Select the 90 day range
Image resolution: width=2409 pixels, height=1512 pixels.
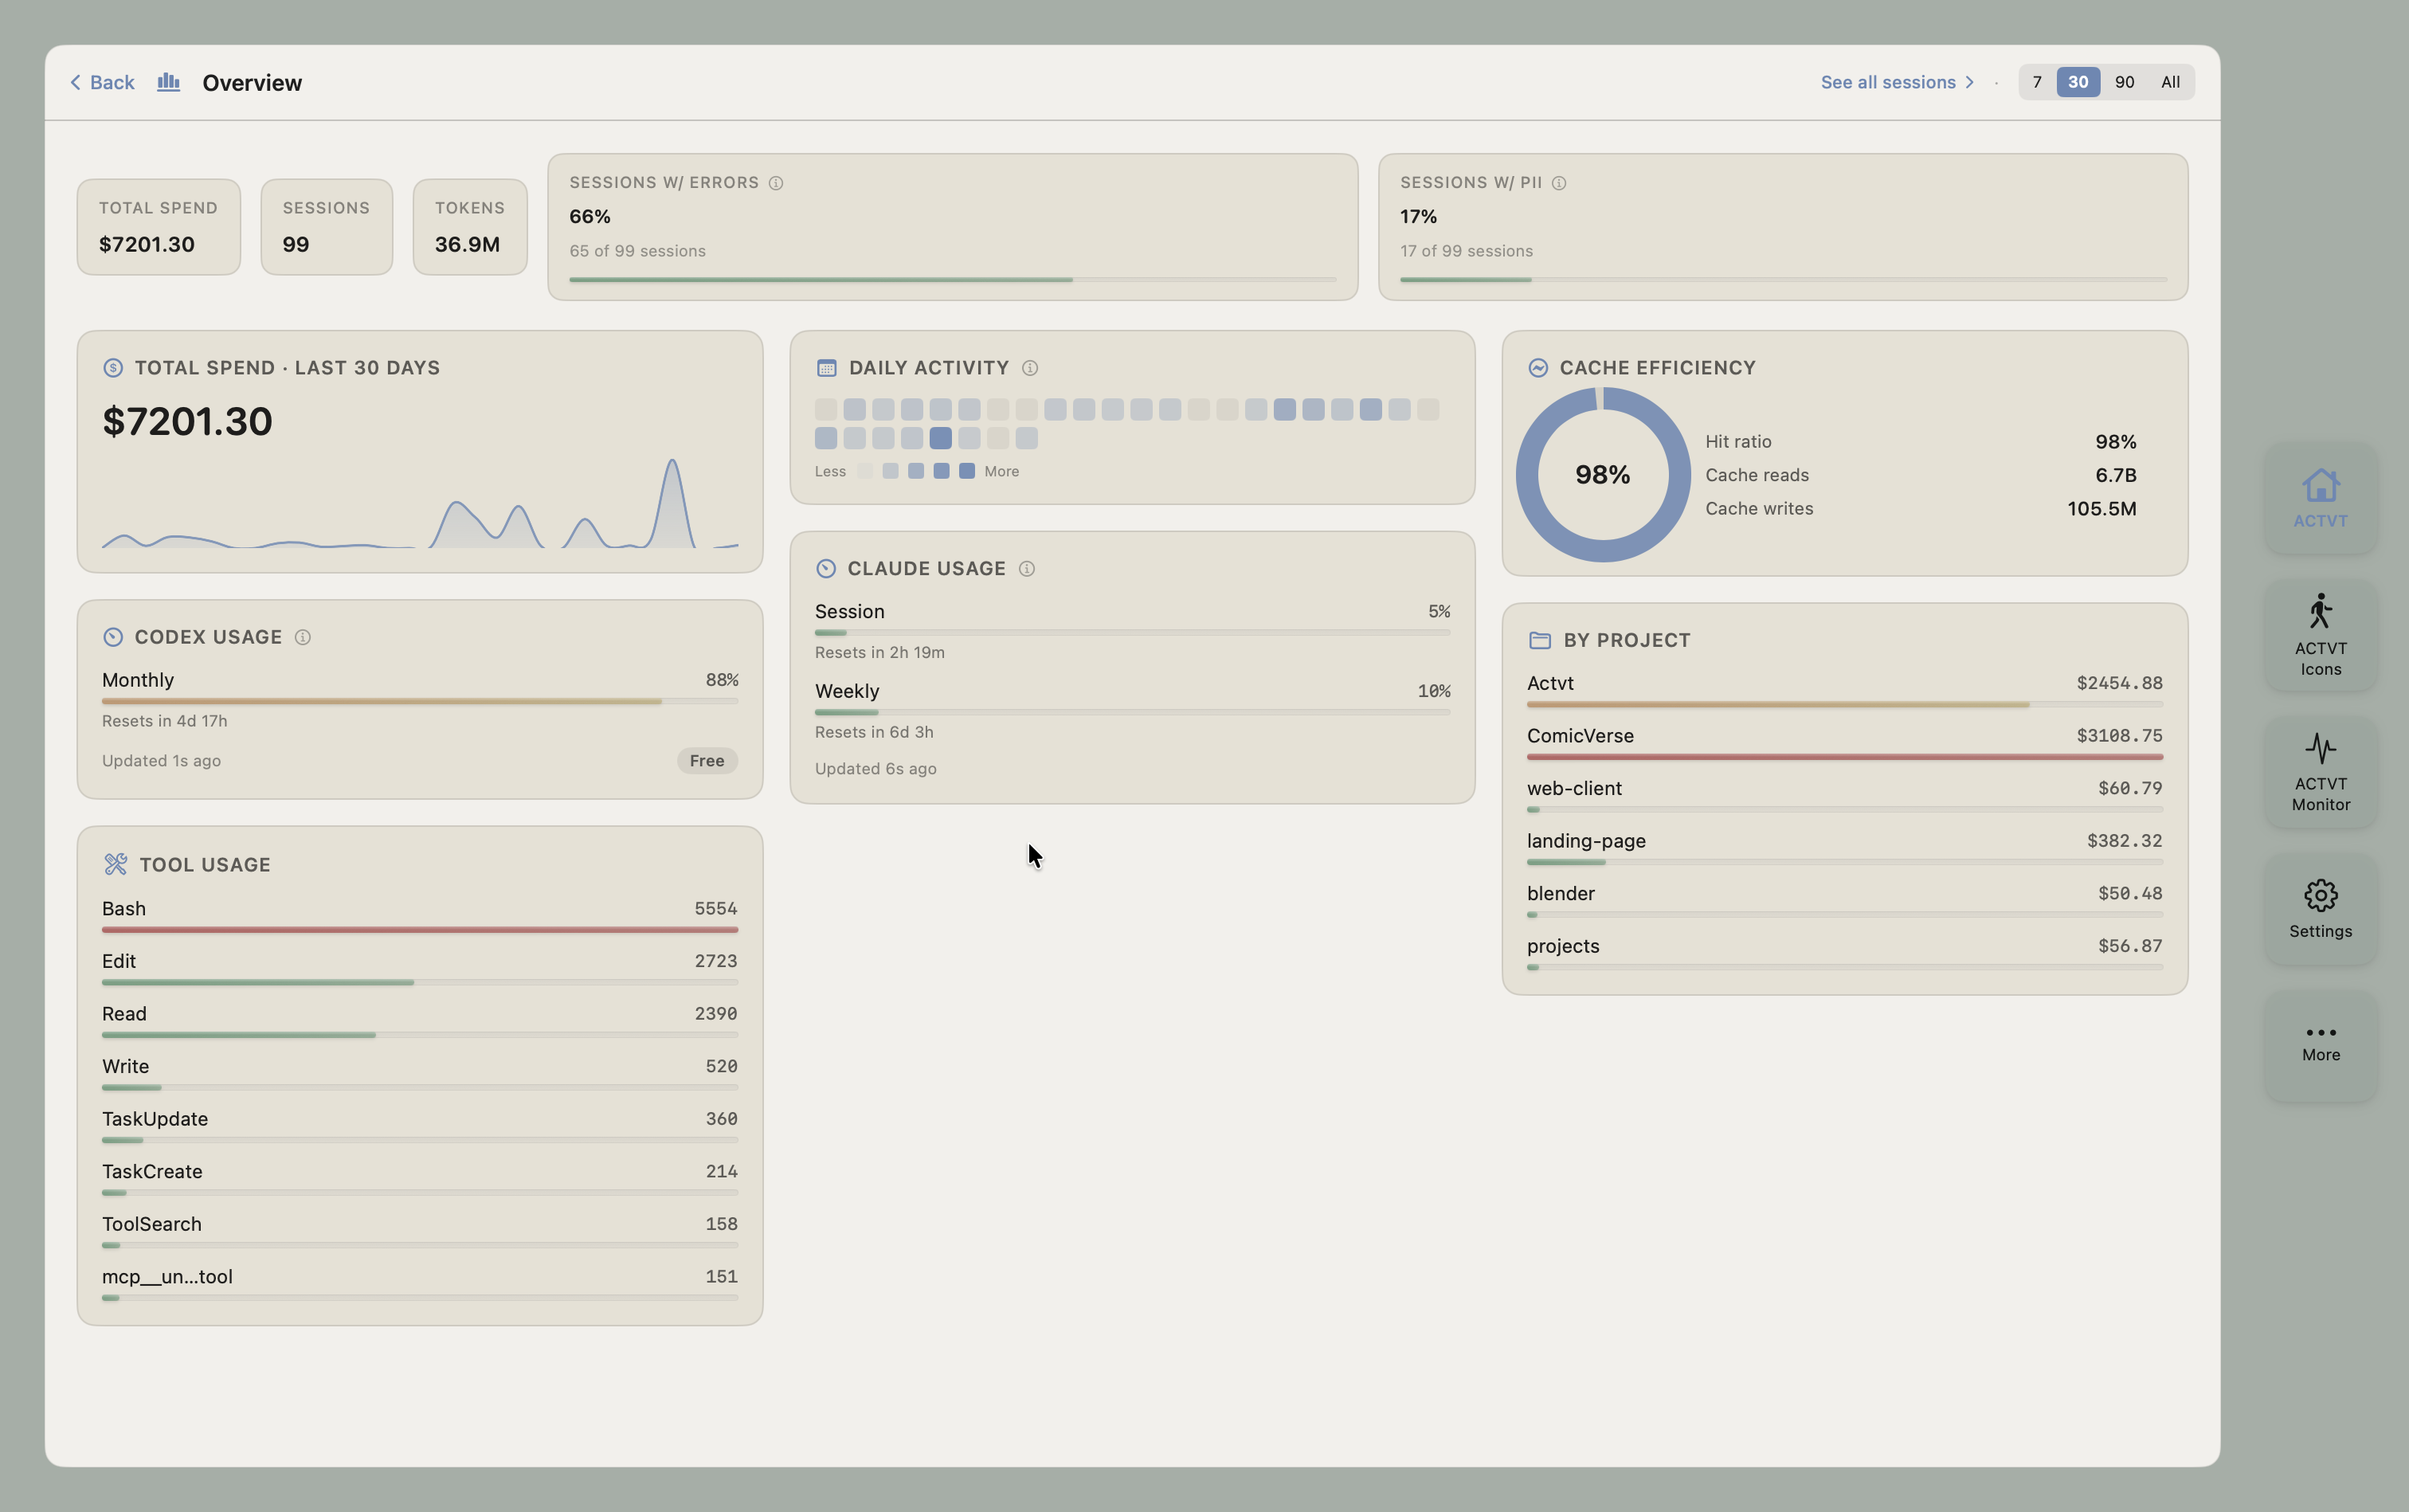point(2124,82)
